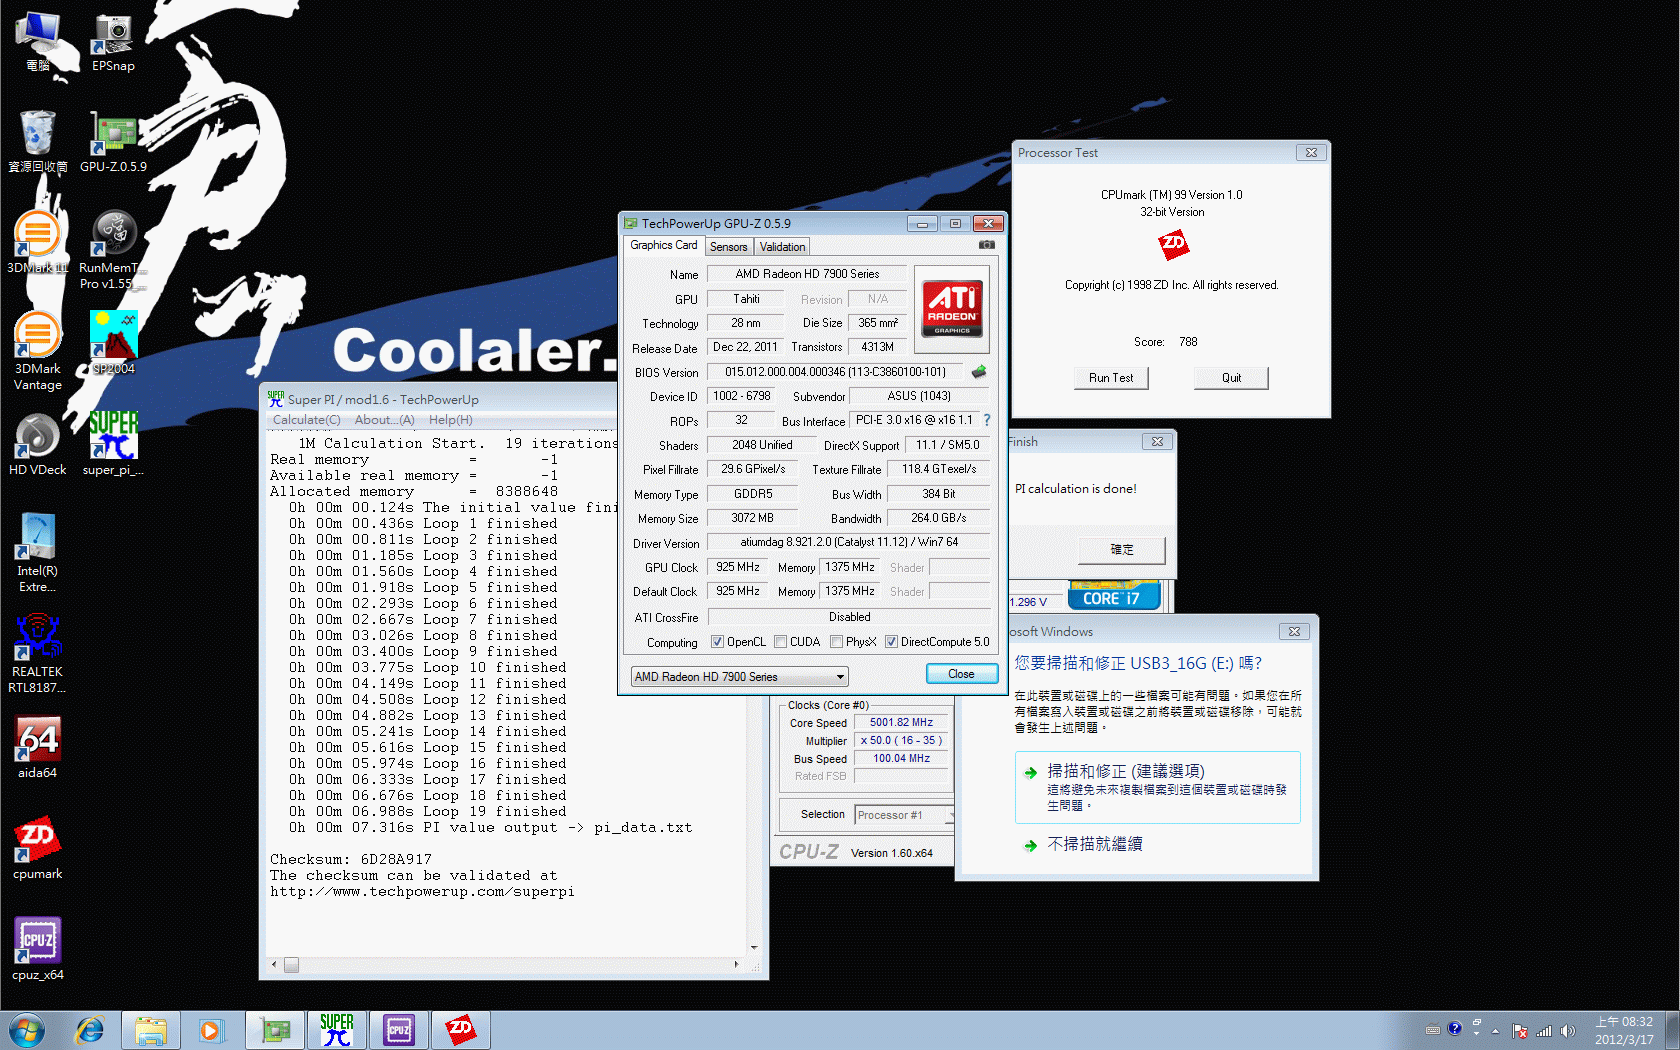
Task: Click CPU-Z Core Speed 5001.82 MHz value
Action: point(901,723)
